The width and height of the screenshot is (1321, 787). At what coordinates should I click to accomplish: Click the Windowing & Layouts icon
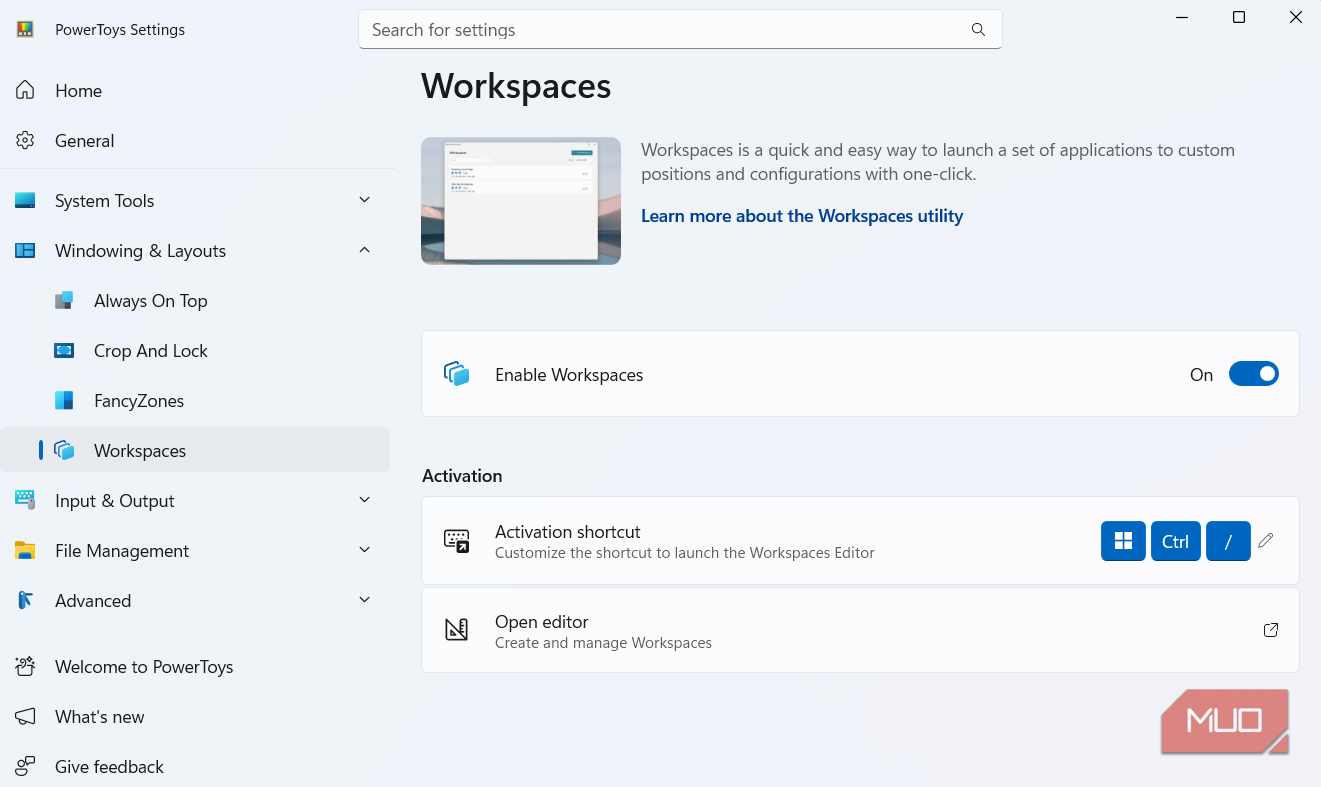point(26,250)
